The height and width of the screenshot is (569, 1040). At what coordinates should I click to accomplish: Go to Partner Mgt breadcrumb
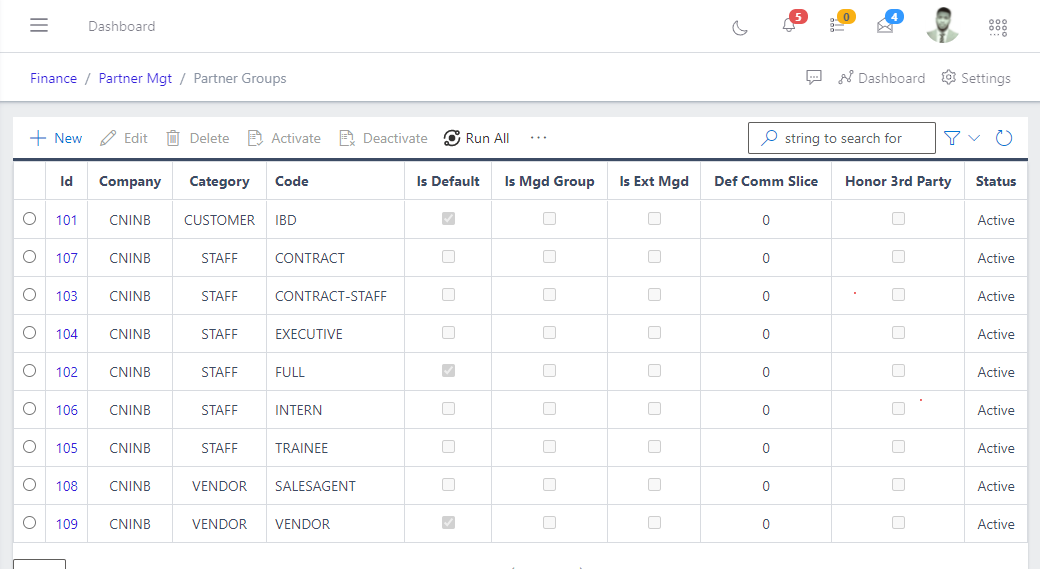pos(135,78)
